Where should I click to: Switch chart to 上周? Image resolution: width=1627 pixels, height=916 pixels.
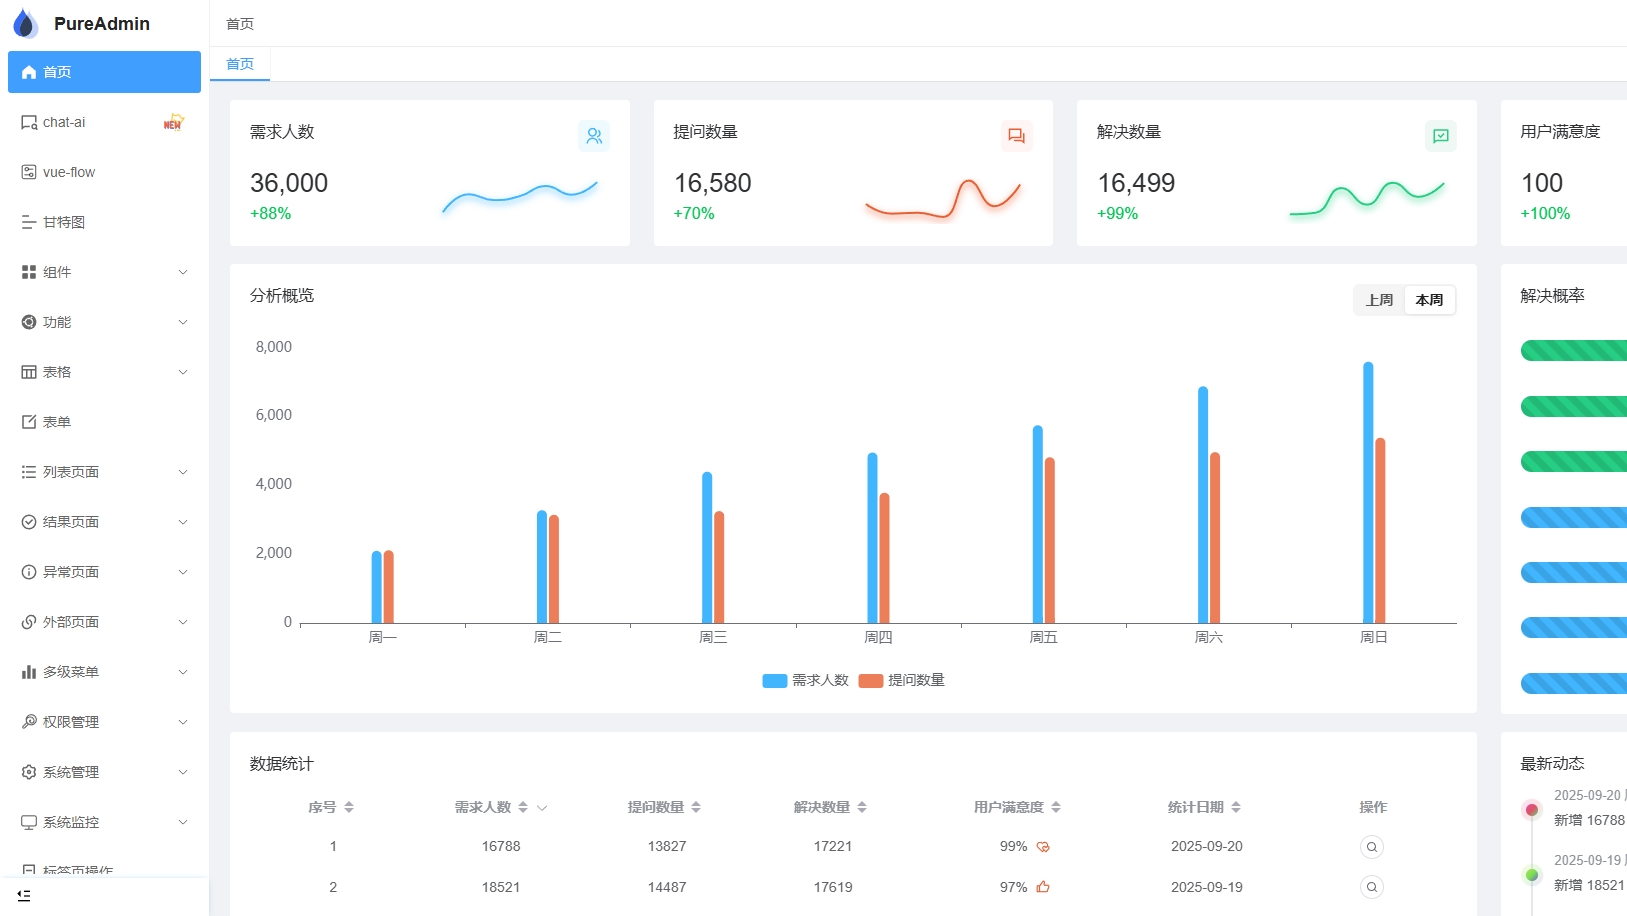coord(1380,300)
